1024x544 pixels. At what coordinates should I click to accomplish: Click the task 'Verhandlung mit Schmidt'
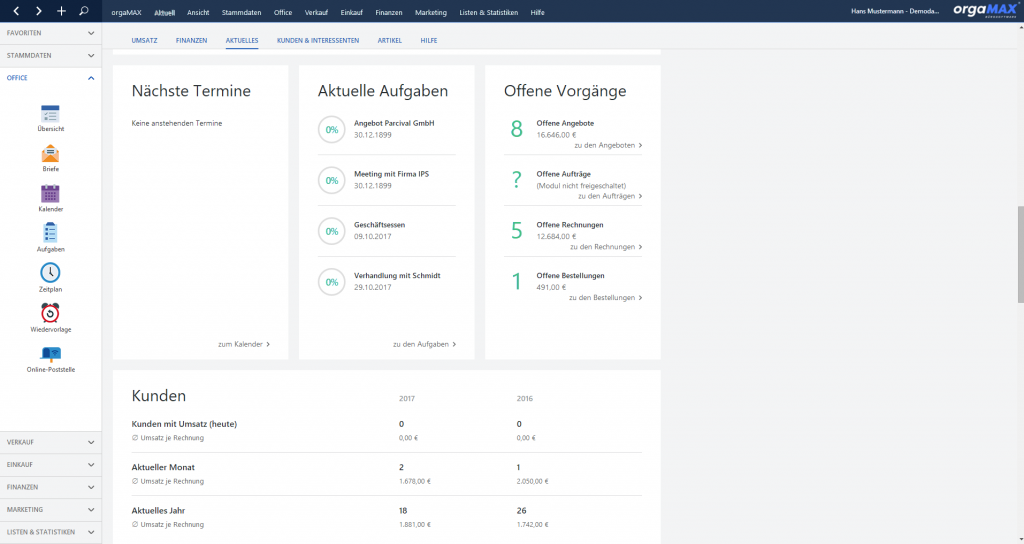pyautogui.click(x=397, y=276)
